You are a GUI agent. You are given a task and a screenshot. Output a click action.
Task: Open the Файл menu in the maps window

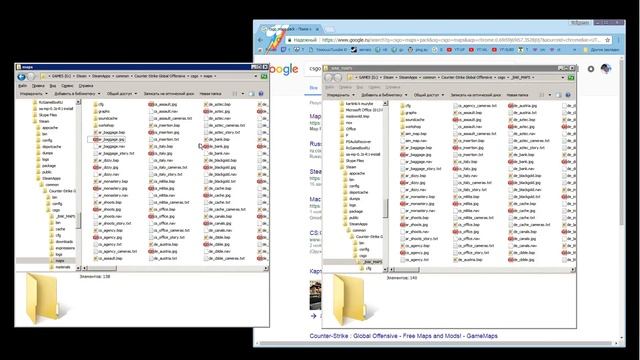22,86
